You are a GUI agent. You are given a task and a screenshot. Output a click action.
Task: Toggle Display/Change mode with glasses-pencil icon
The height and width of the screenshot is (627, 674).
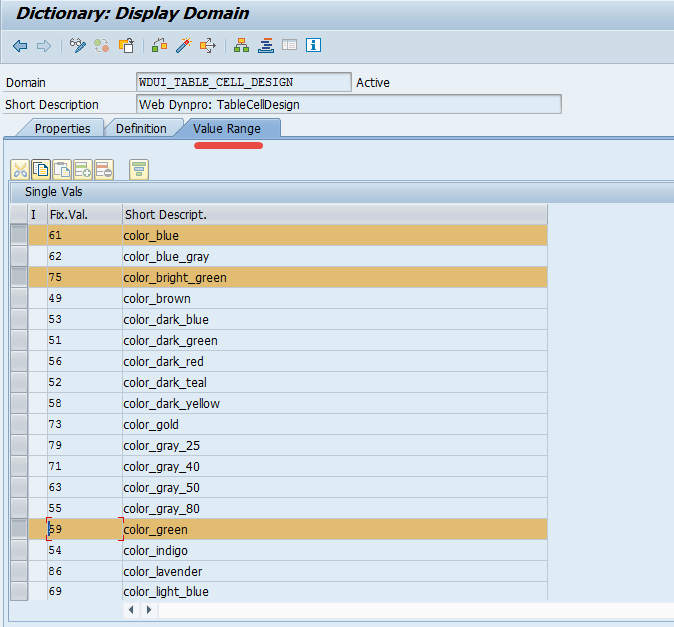[x=78, y=45]
